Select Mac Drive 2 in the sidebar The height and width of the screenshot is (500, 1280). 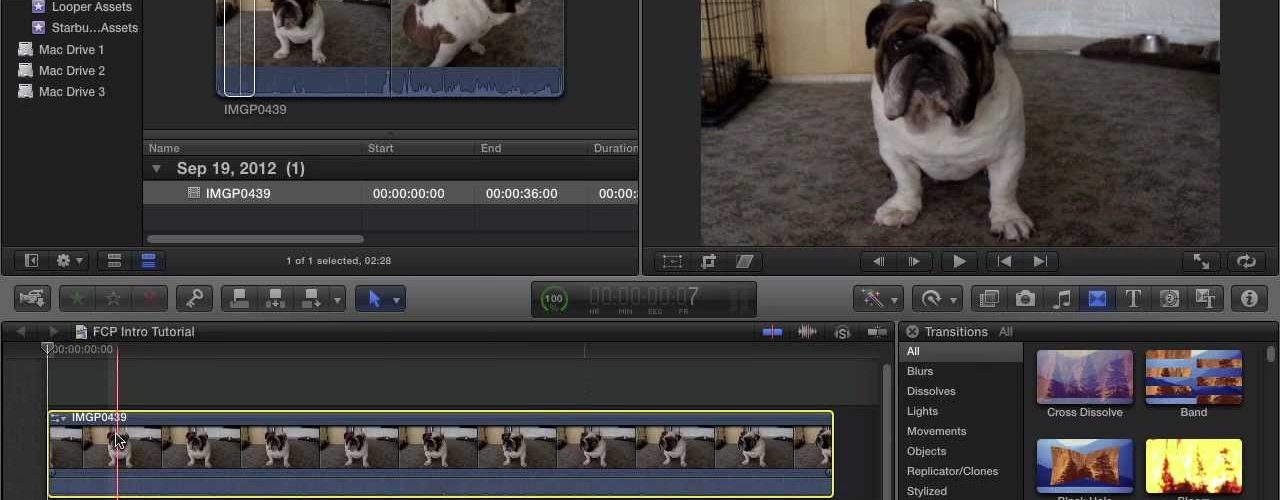pos(71,70)
